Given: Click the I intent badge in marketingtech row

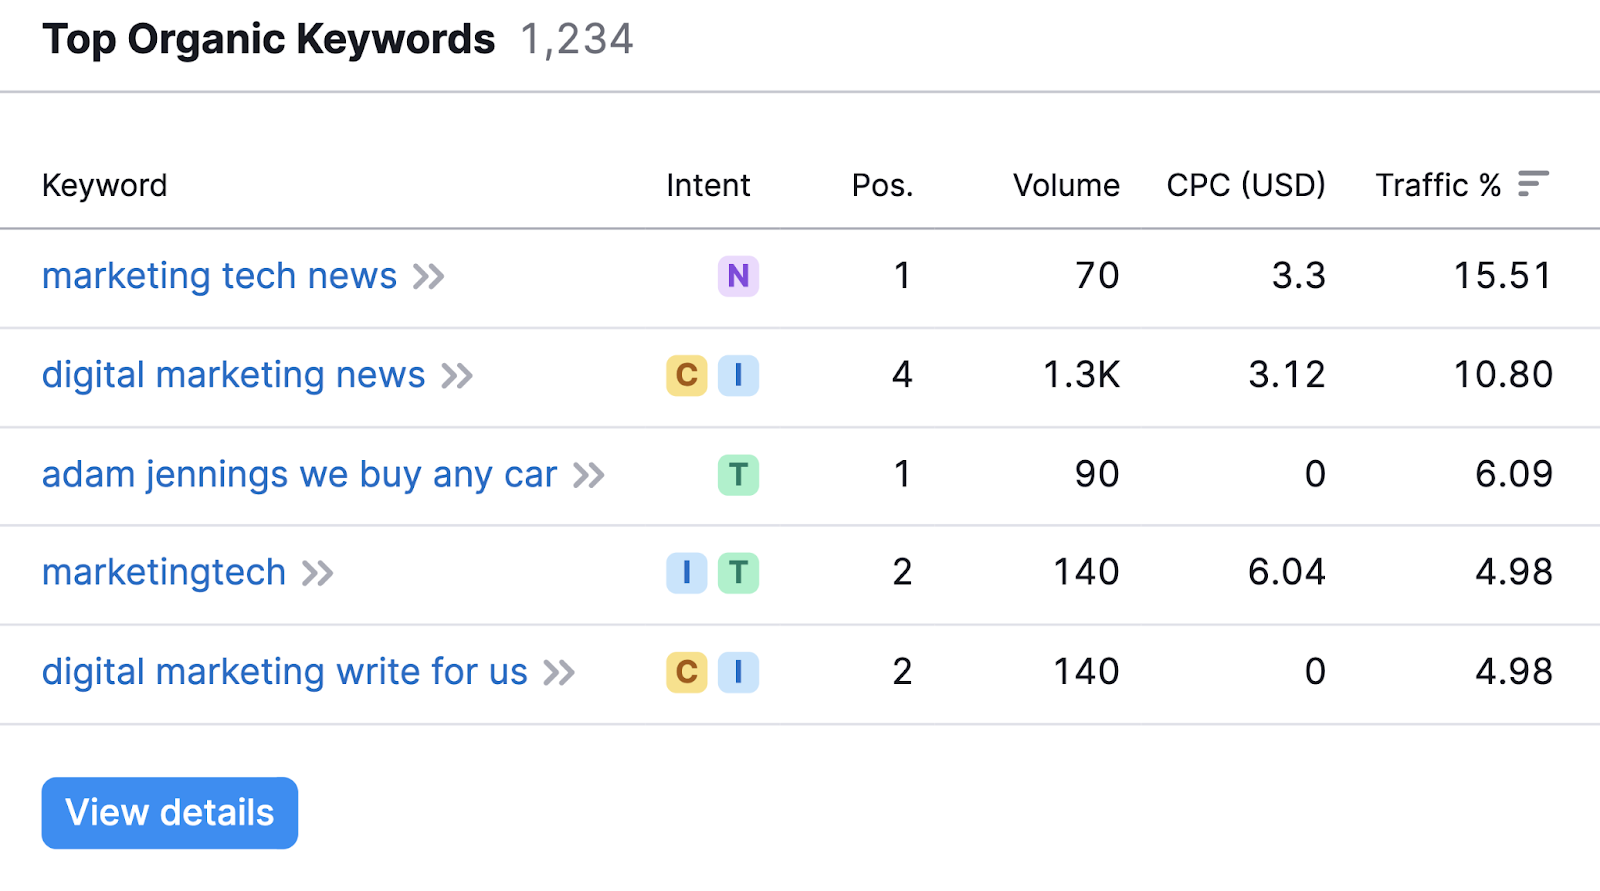Looking at the screenshot, I should tap(686, 573).
